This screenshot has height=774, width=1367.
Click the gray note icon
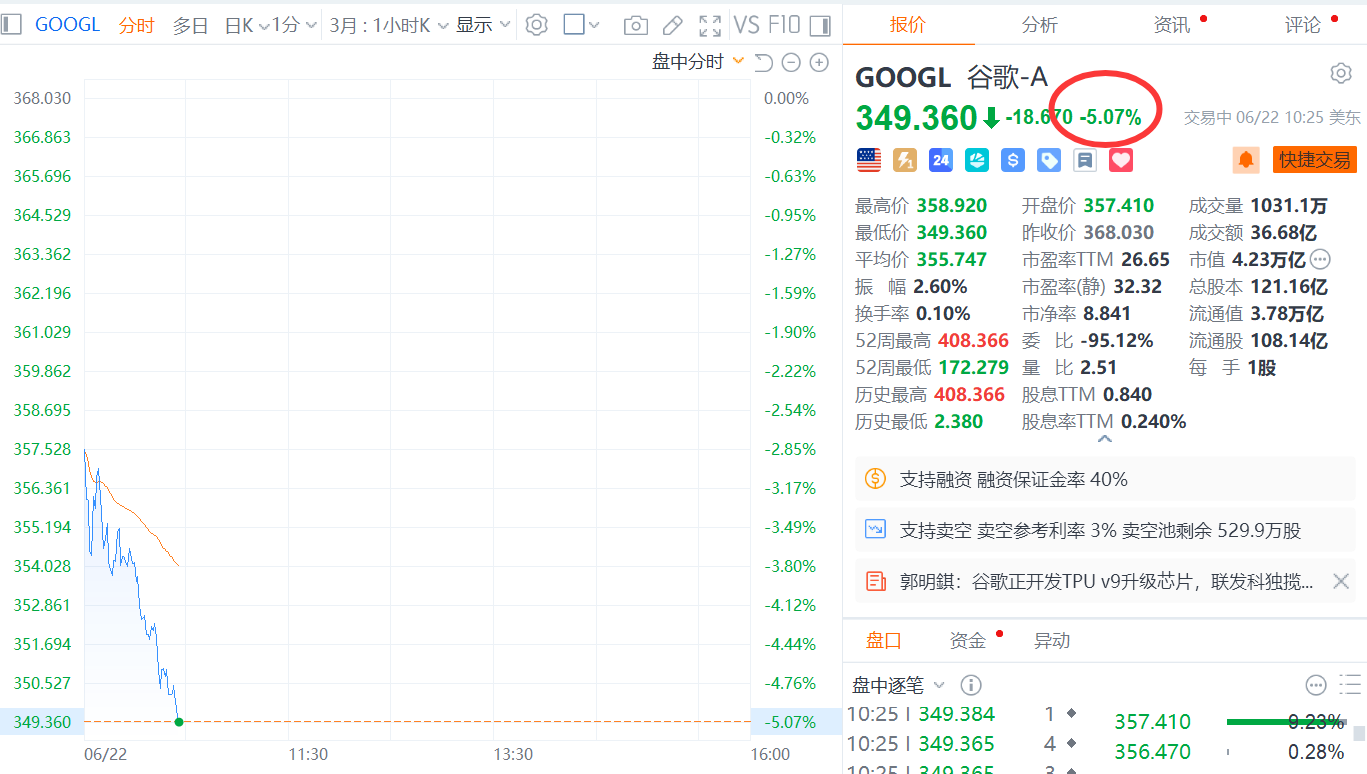(x=1085, y=159)
